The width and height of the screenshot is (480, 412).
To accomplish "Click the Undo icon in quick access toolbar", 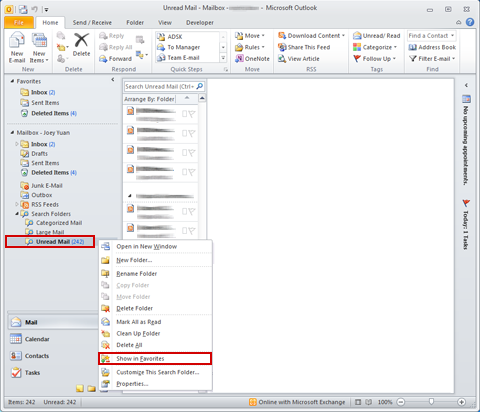I will pyautogui.click(x=34, y=9).
